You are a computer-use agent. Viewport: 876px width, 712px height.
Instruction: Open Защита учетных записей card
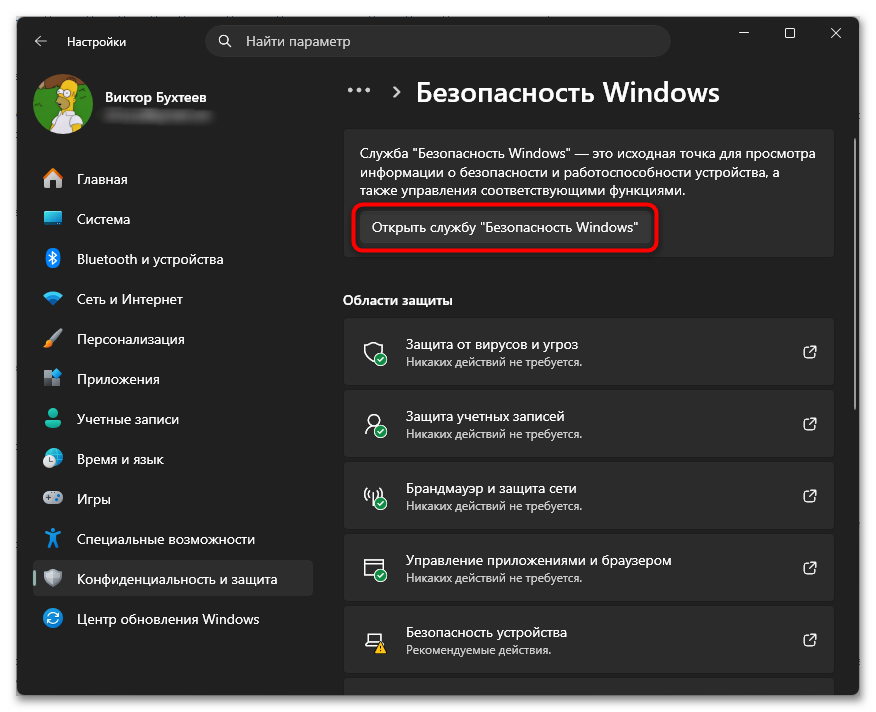(x=589, y=424)
